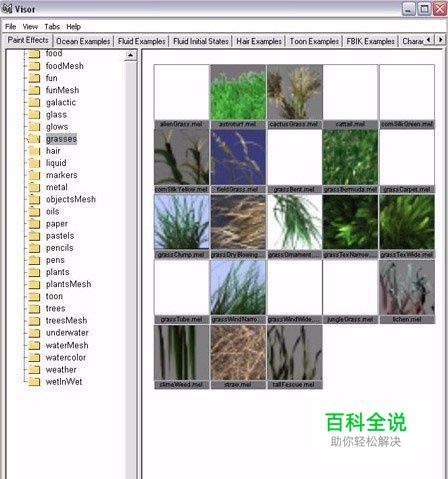Choose the grassBermuda.mel brush thumbnail
448x479 pixels.
click(x=351, y=157)
